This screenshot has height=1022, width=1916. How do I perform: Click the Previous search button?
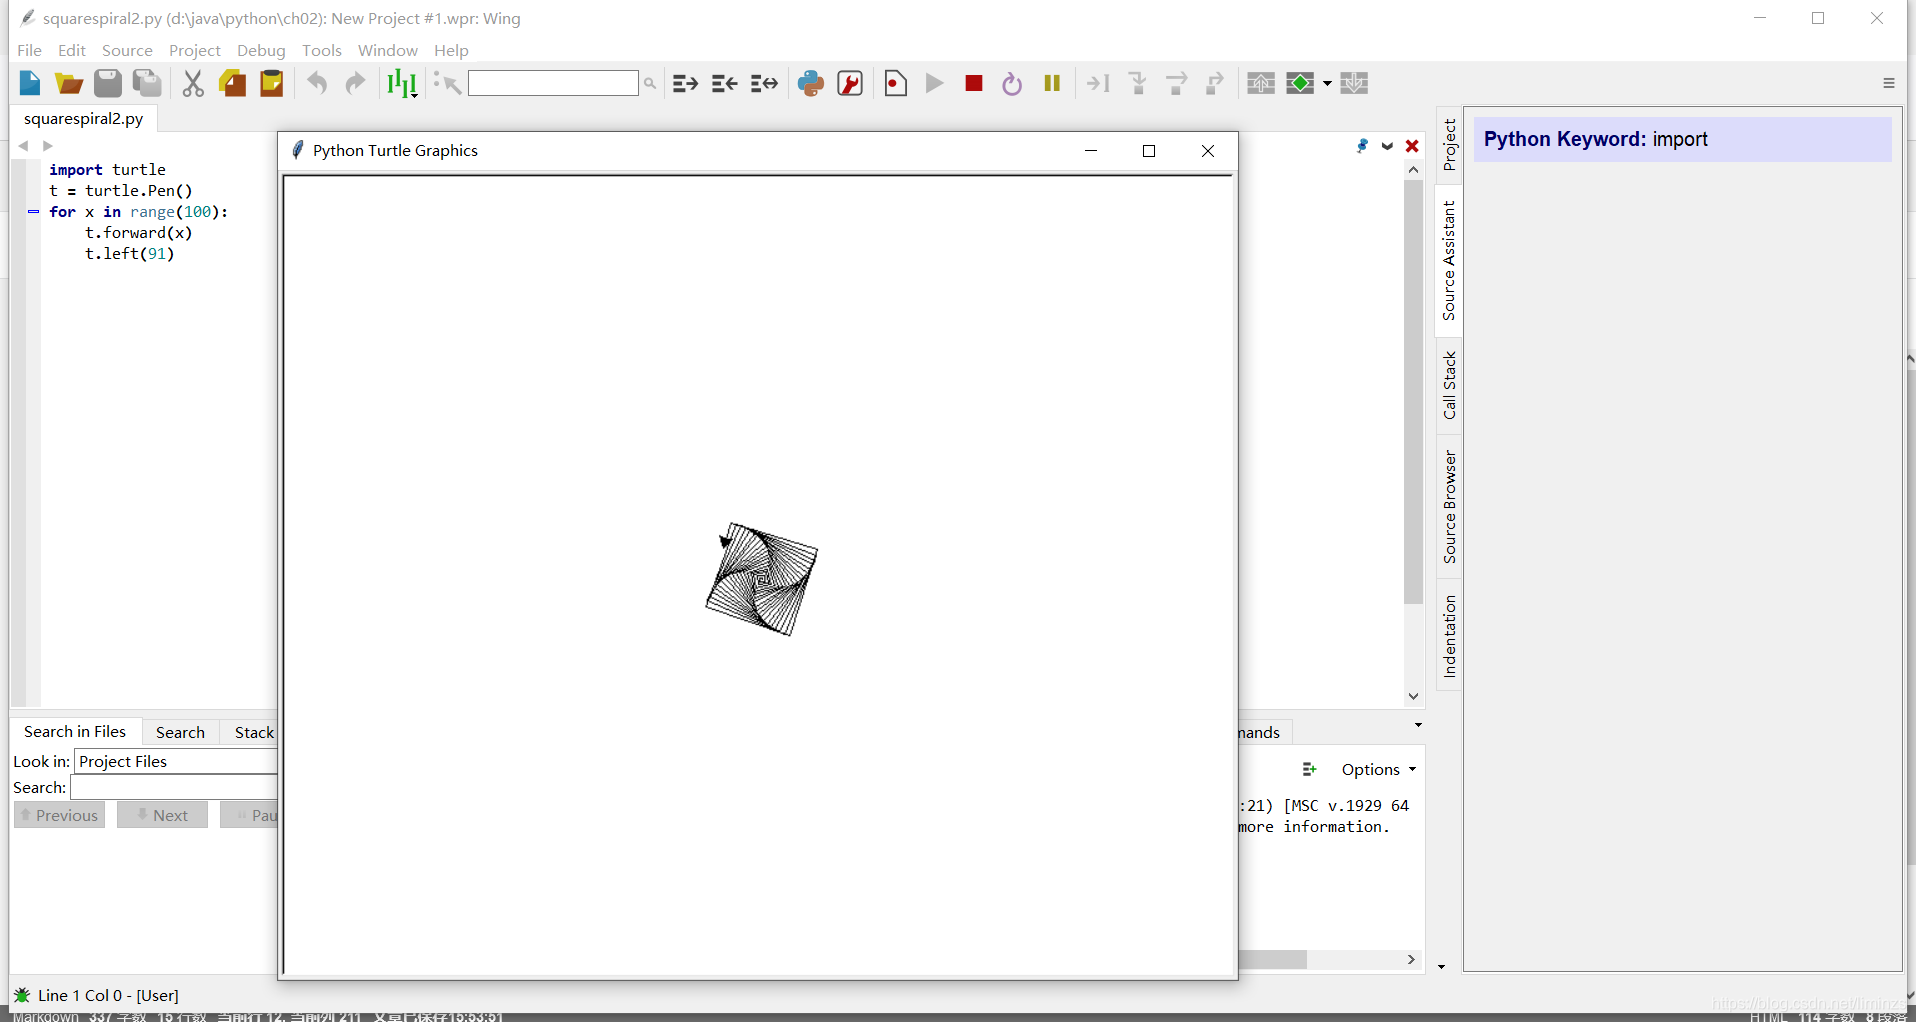point(60,815)
